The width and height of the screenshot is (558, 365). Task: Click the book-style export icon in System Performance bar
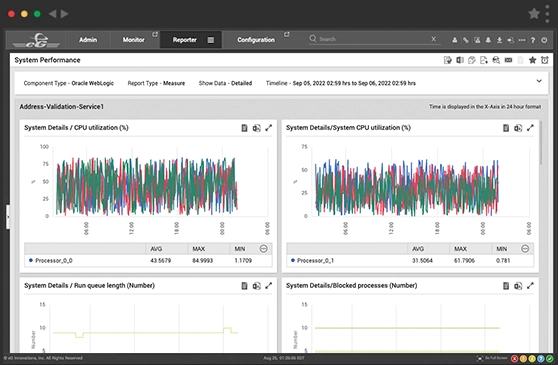tap(460, 60)
